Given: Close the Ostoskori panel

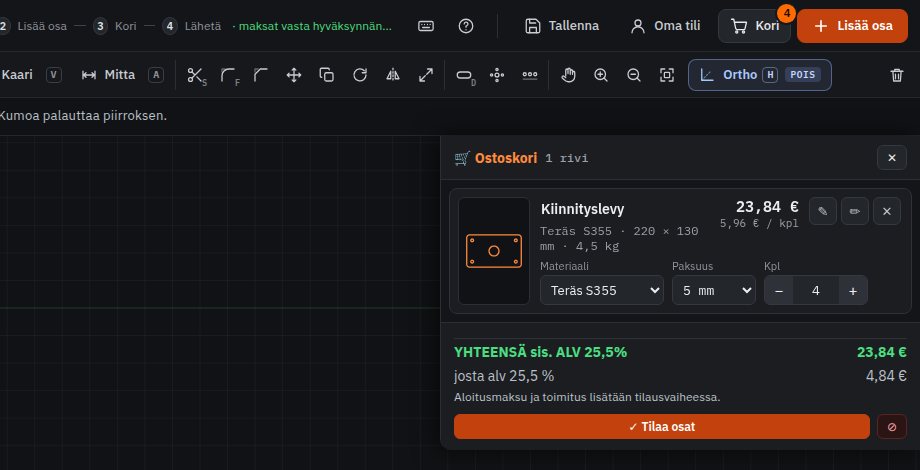Looking at the screenshot, I should pos(892,158).
